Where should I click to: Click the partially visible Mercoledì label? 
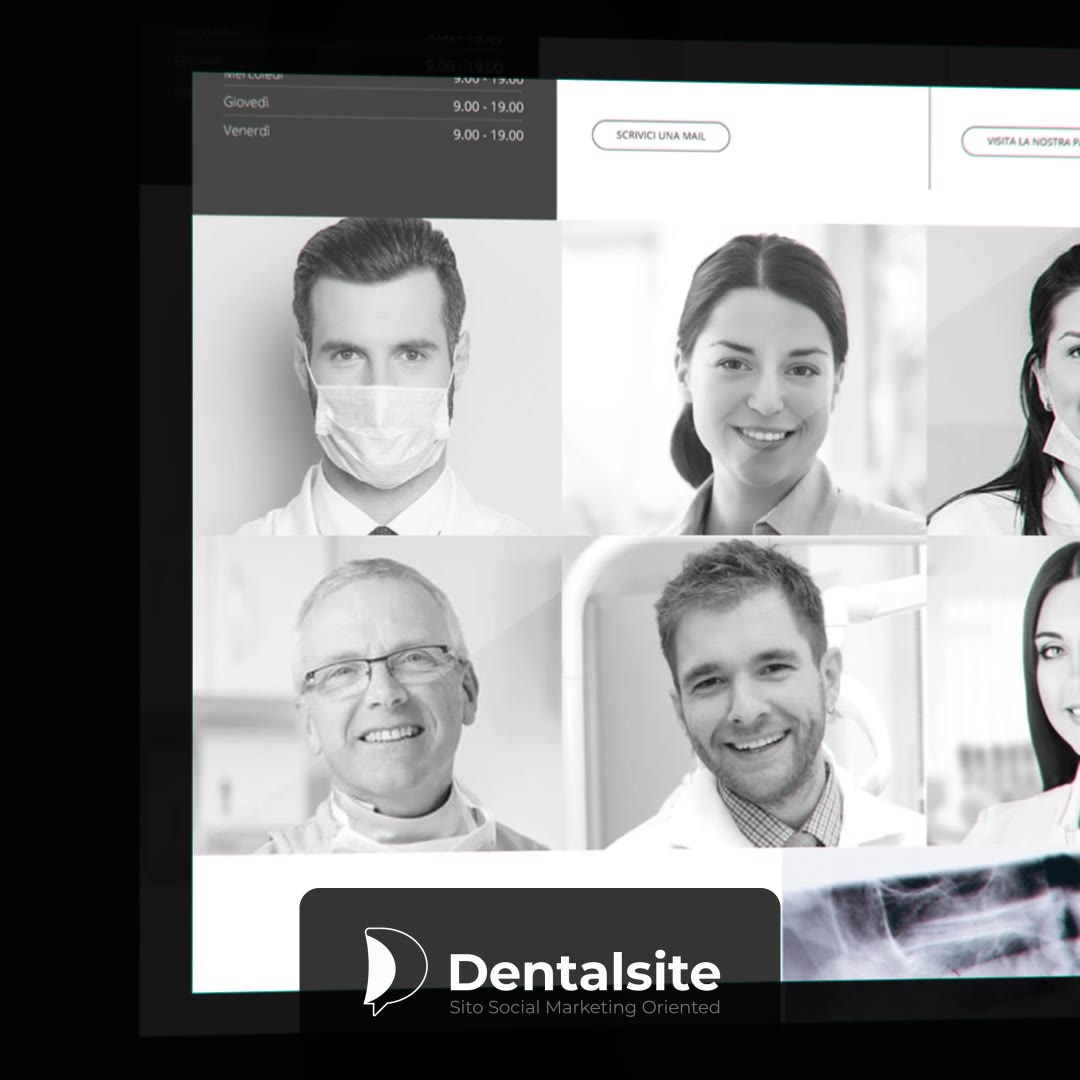pyautogui.click(x=253, y=77)
